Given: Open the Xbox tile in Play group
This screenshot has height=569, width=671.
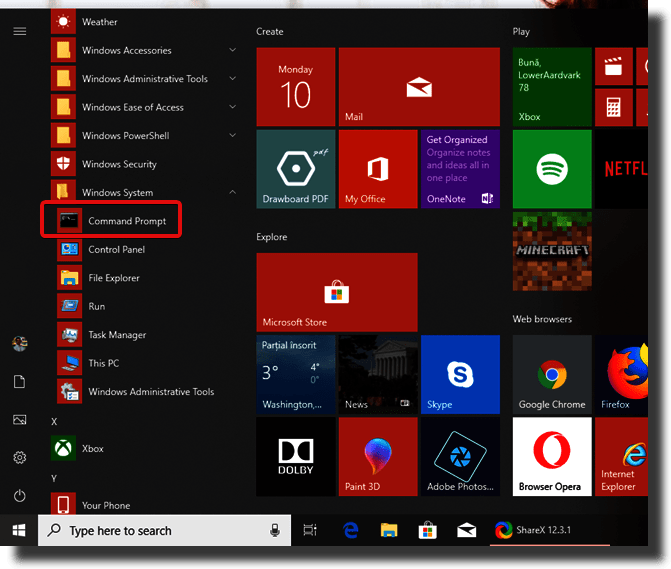Looking at the screenshot, I should click(552, 87).
